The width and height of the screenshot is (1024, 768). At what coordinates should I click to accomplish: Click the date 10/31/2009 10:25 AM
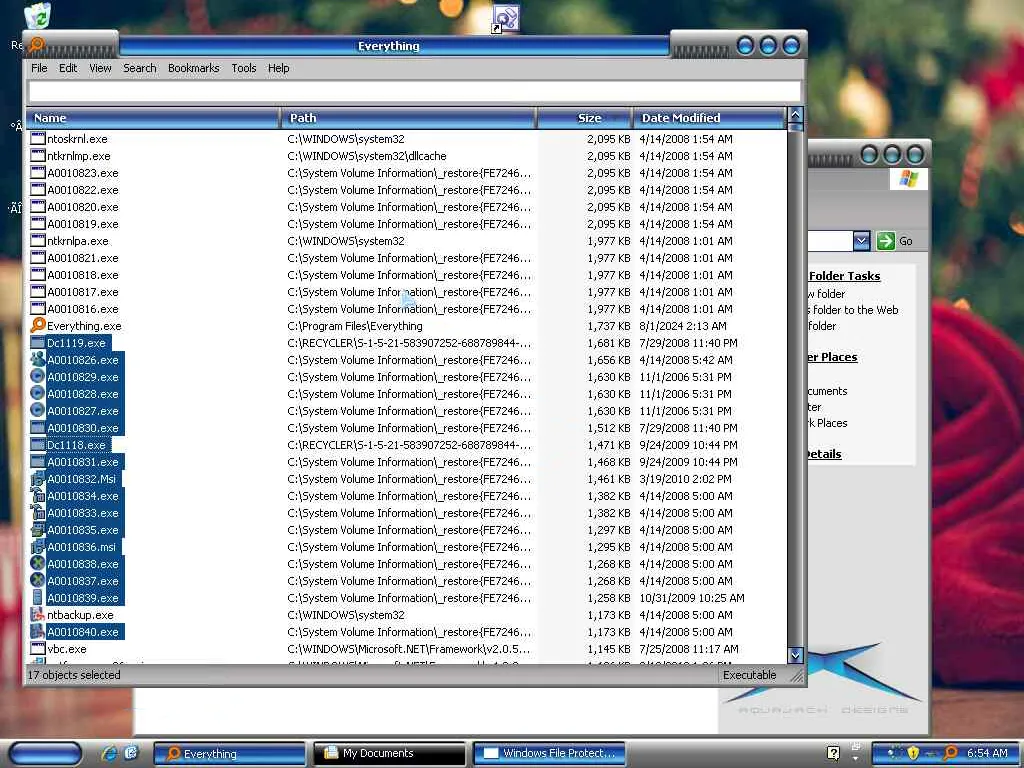tap(692, 598)
